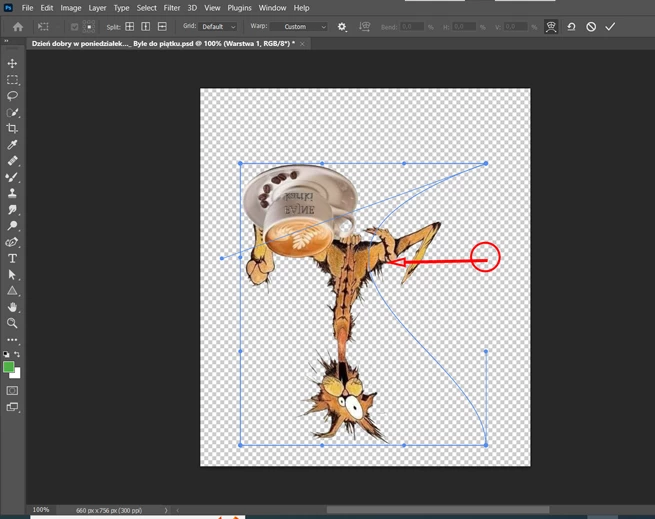Select the Hand tool

click(x=12, y=307)
